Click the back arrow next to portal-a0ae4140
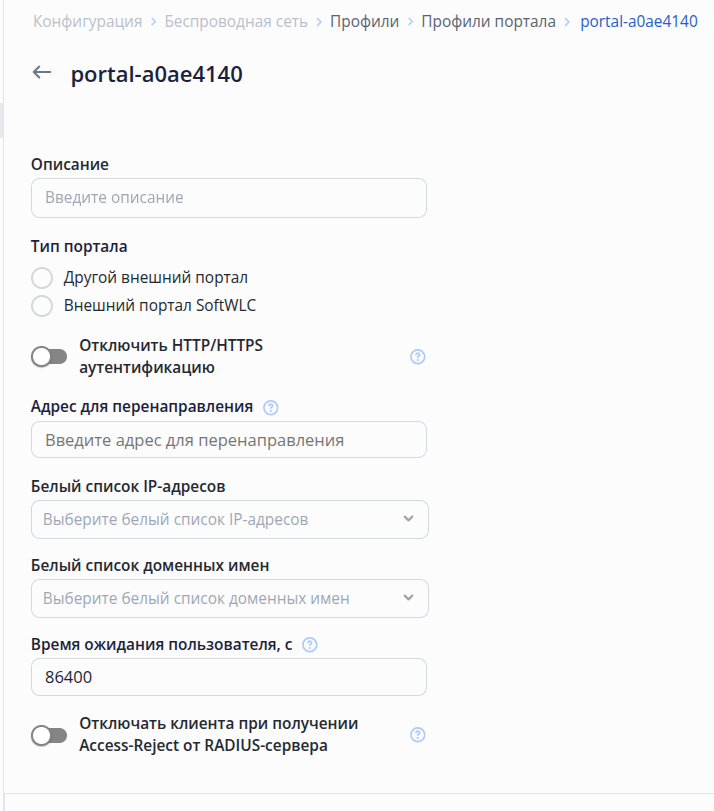Image resolution: width=714 pixels, height=811 pixels. click(x=42, y=73)
